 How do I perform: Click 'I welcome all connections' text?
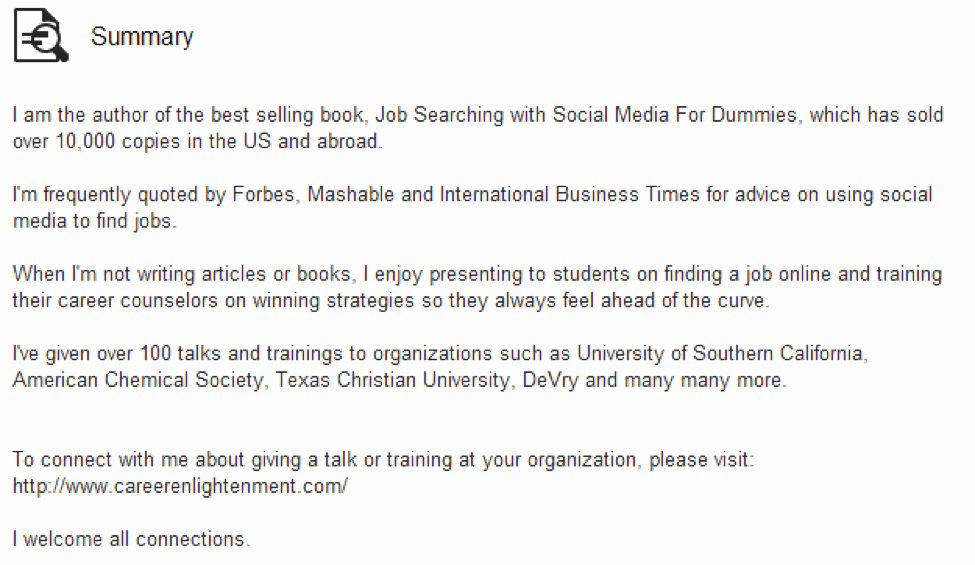click(131, 539)
